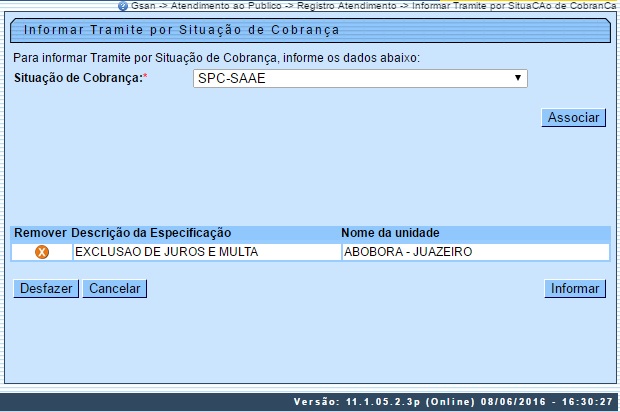Screen dimensions: 620x412
Task: Click the Desfazer button
Action: click(46, 289)
